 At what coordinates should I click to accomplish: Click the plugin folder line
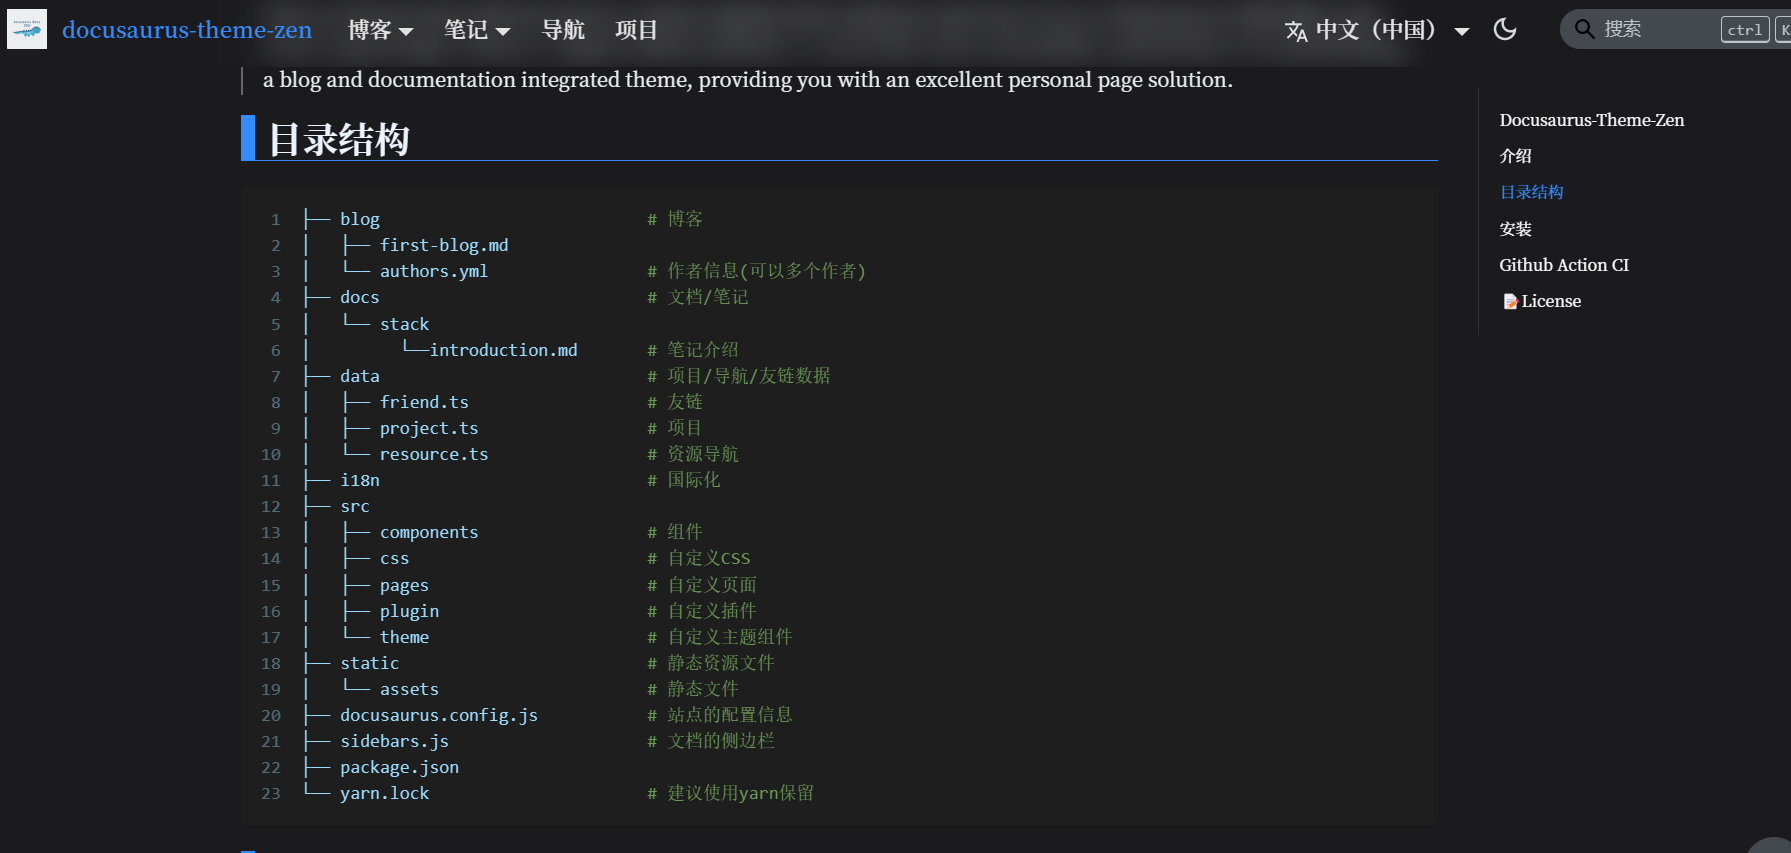point(409,611)
